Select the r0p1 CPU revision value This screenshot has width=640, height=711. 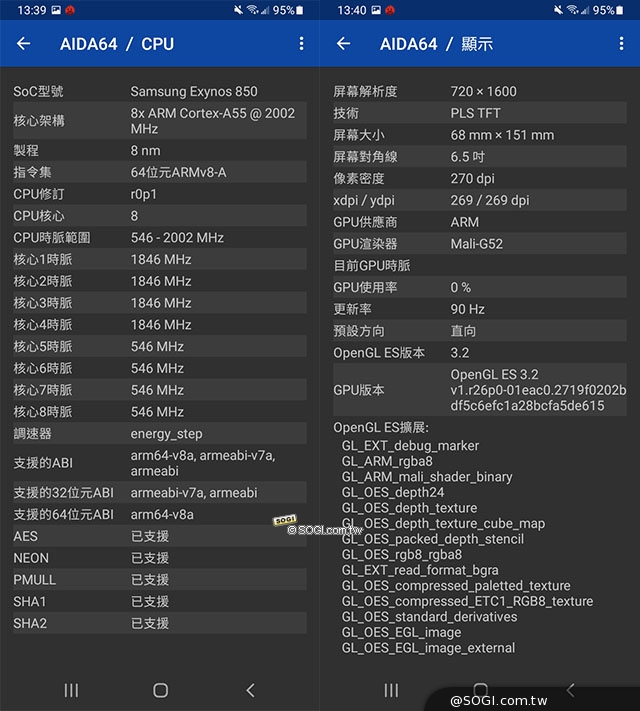pos(143,194)
